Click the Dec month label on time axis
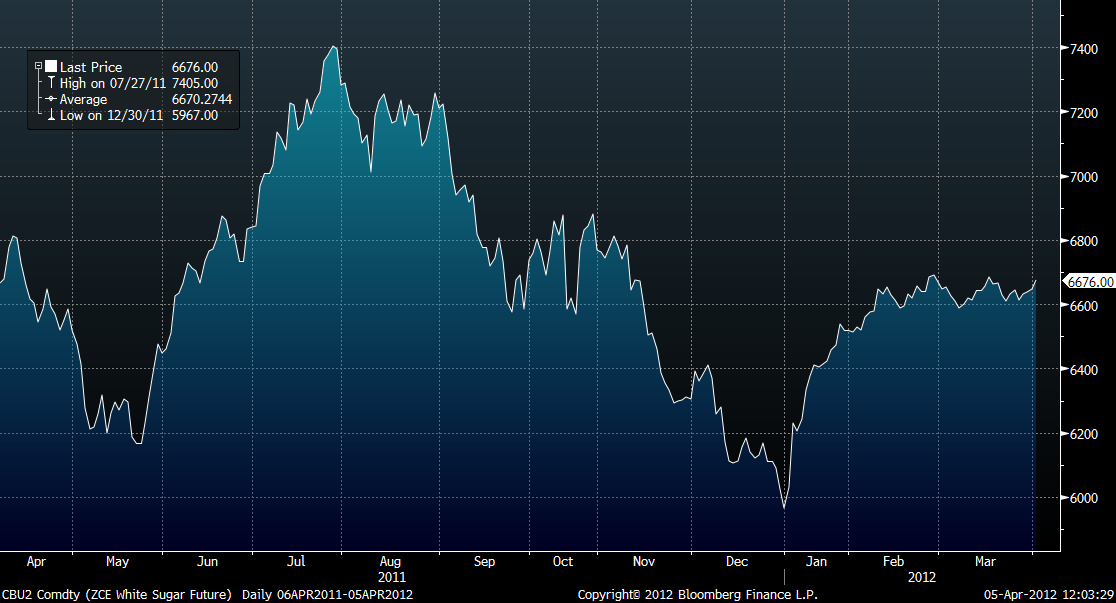 click(x=737, y=562)
